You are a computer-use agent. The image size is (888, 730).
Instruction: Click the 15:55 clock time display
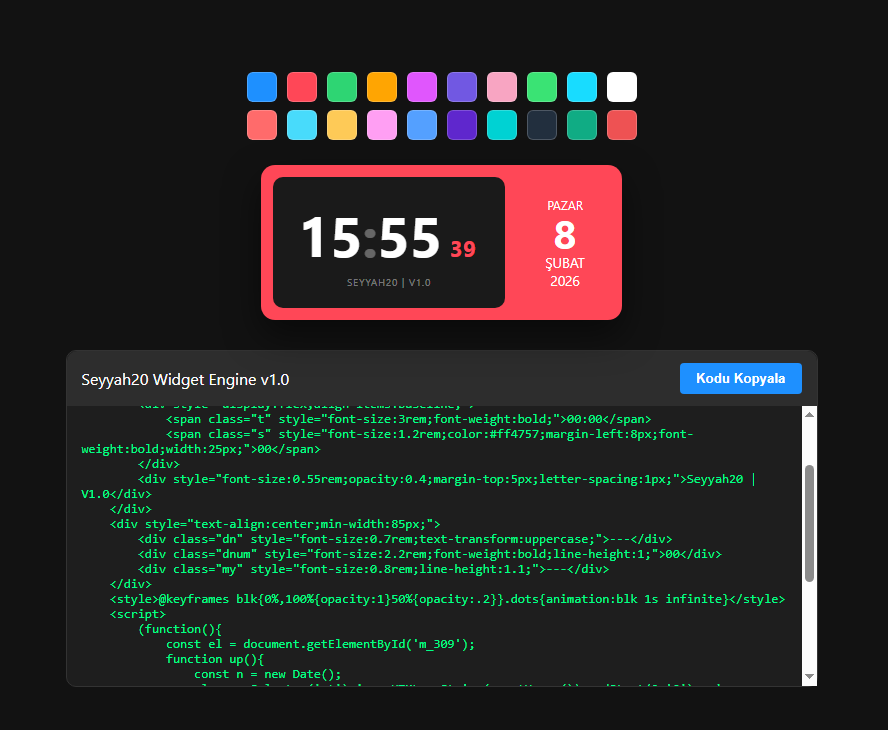click(x=371, y=239)
